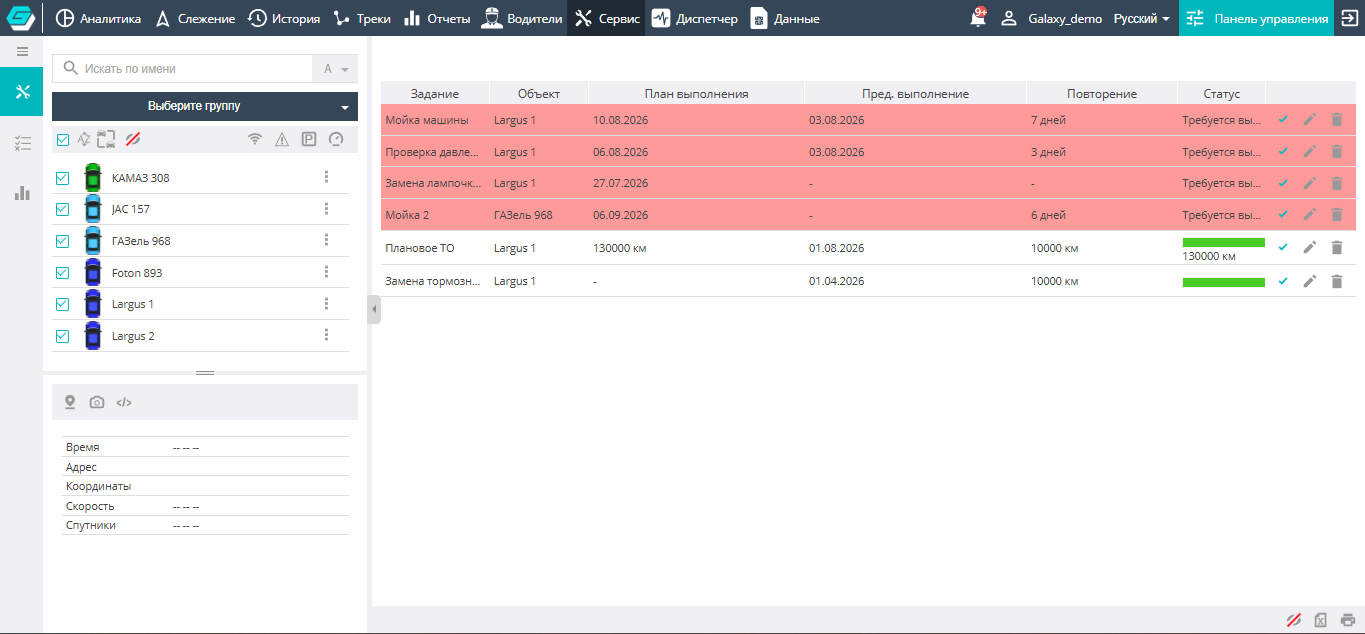1365x634 pixels.
Task: Open the A sort dropdown beside search
Action: tap(335, 69)
